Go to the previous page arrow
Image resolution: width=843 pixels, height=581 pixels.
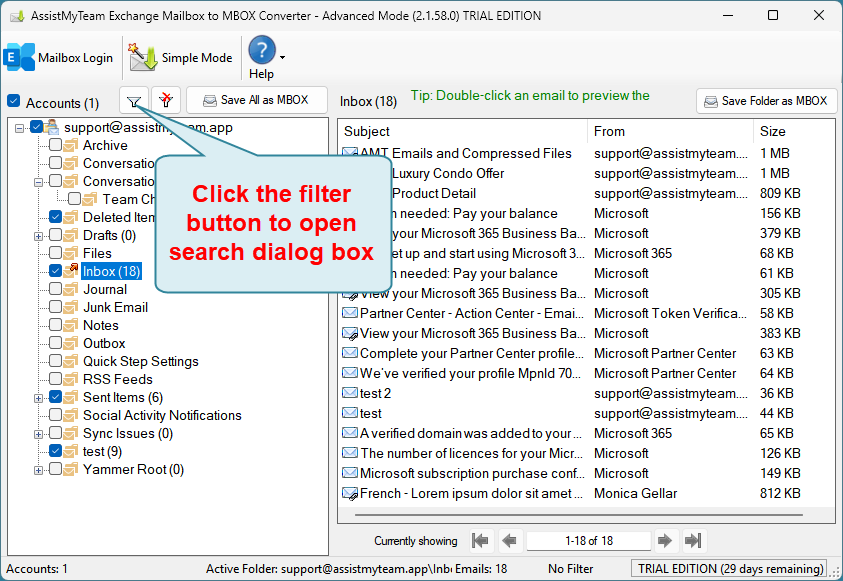click(x=509, y=541)
